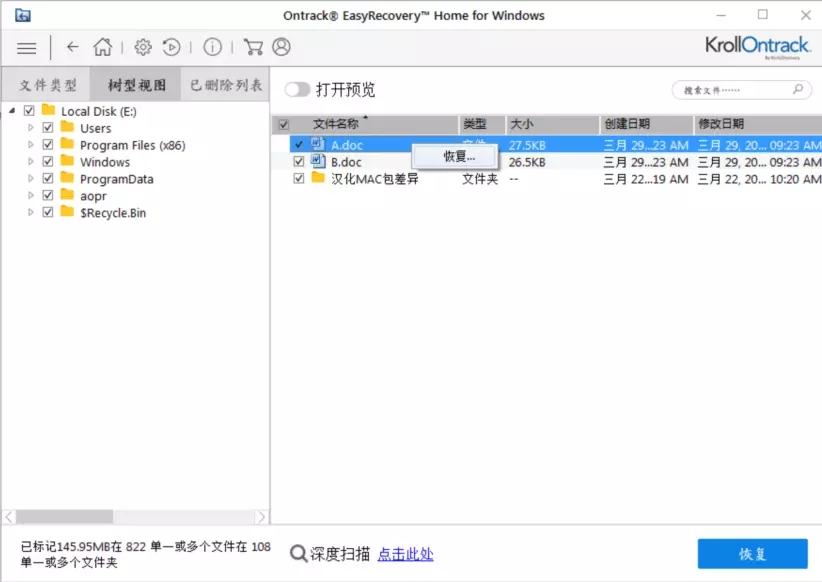The width and height of the screenshot is (822, 582).
Task: Open settings gear icon
Action: [143, 47]
